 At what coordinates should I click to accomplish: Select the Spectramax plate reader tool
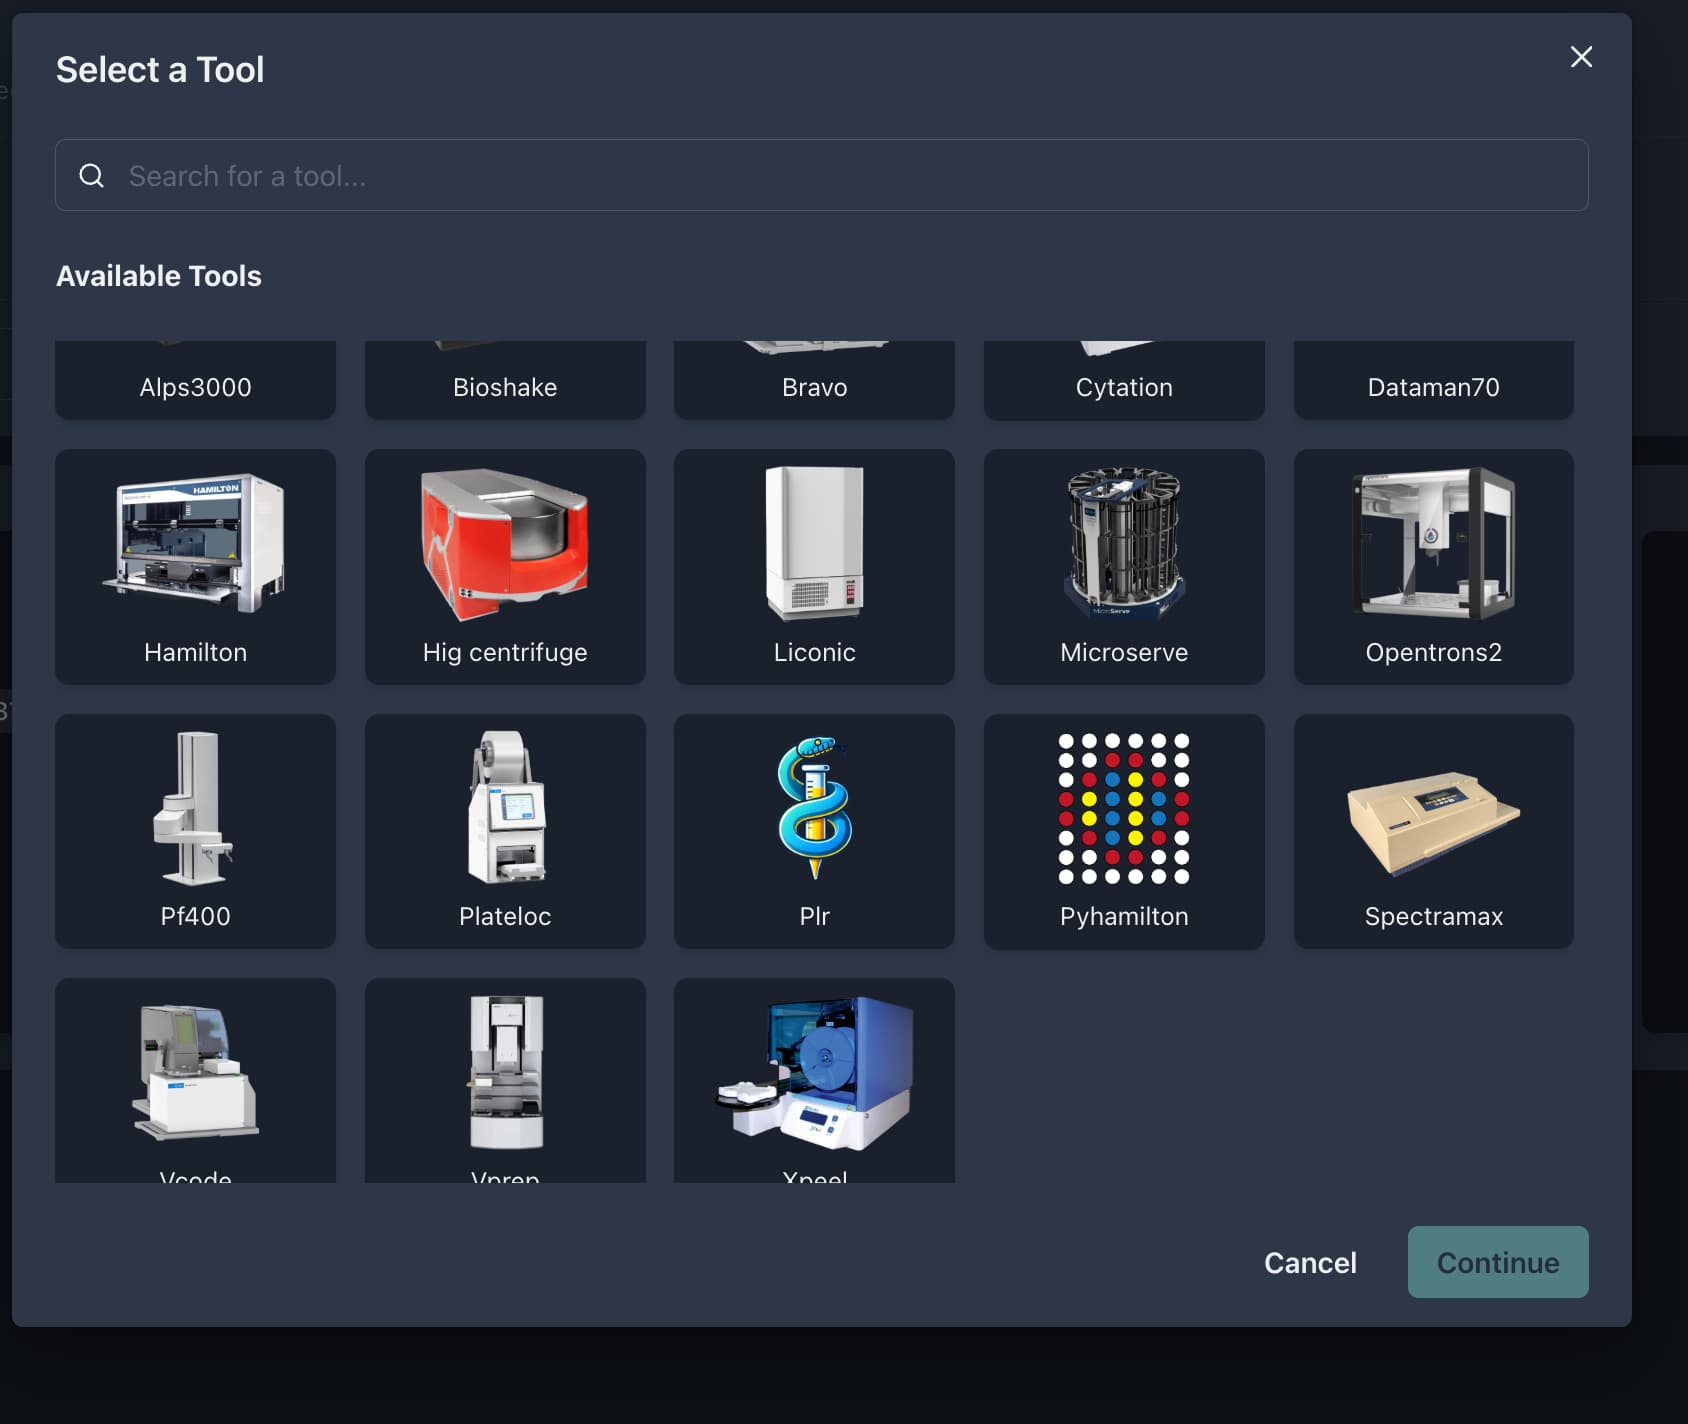click(1433, 830)
